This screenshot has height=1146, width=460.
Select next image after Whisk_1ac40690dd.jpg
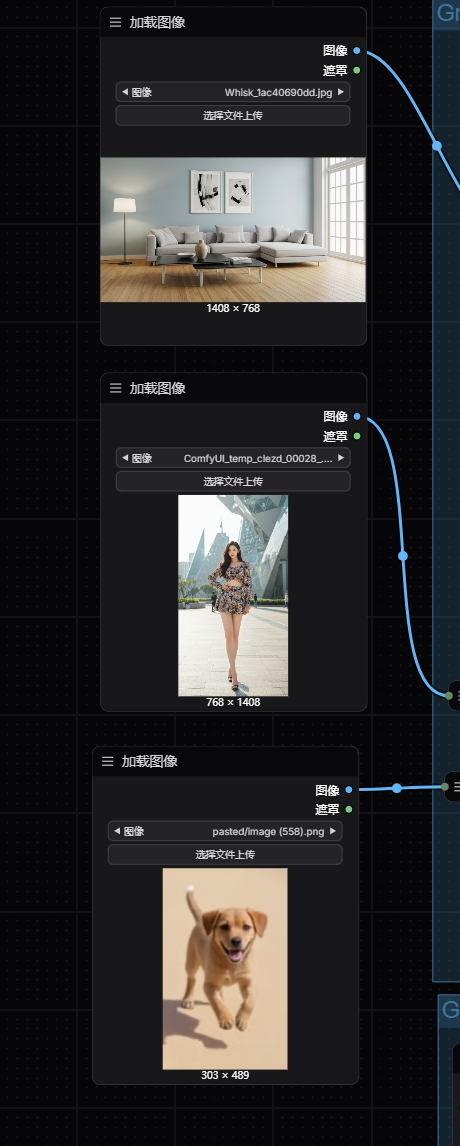coord(341,92)
